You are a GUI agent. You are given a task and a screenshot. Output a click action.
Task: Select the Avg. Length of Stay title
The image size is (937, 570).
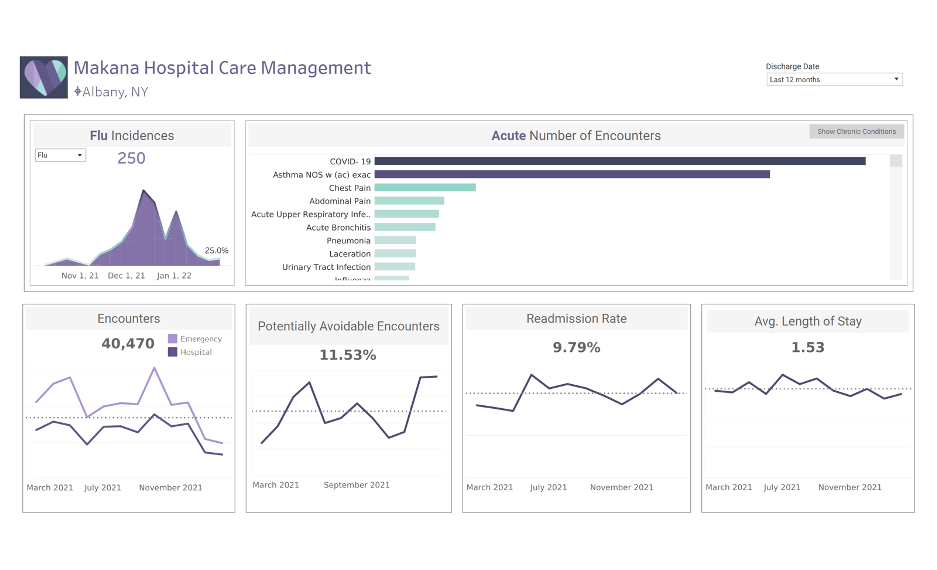point(807,321)
